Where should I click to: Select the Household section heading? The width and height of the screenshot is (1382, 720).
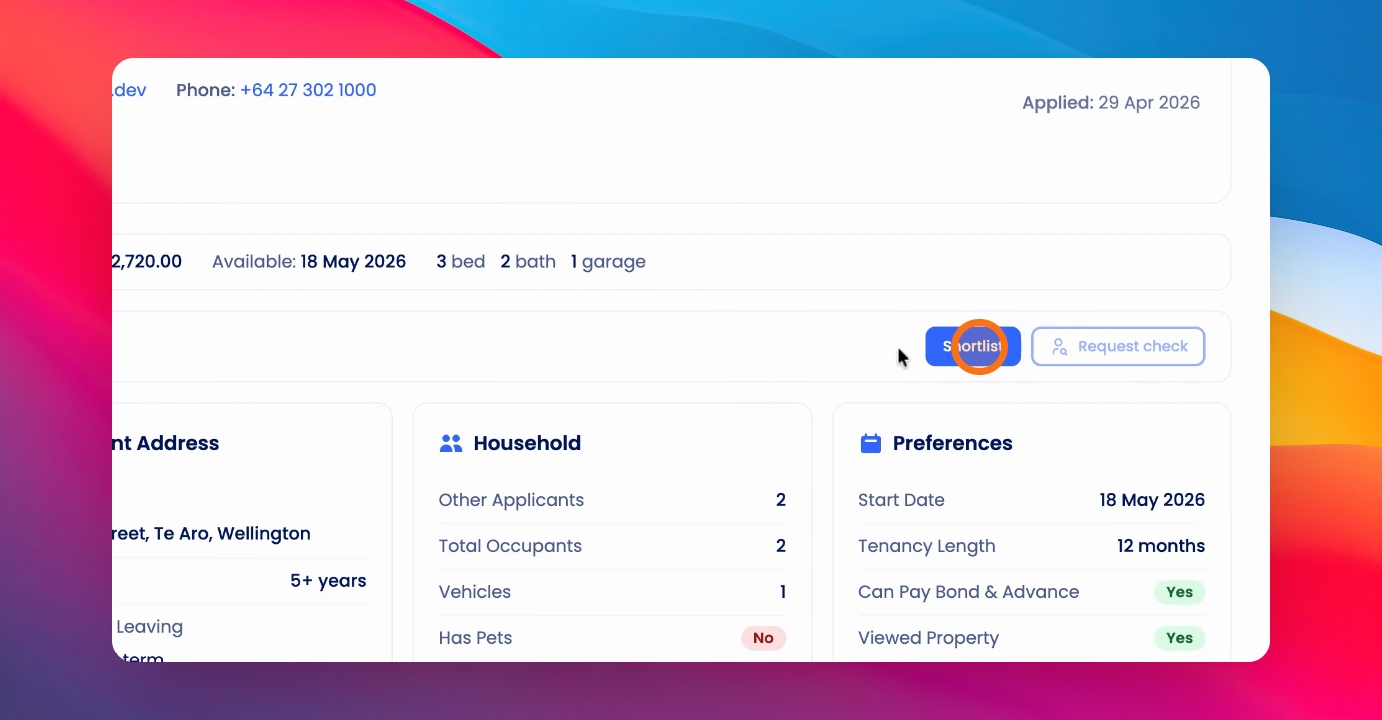coord(527,443)
